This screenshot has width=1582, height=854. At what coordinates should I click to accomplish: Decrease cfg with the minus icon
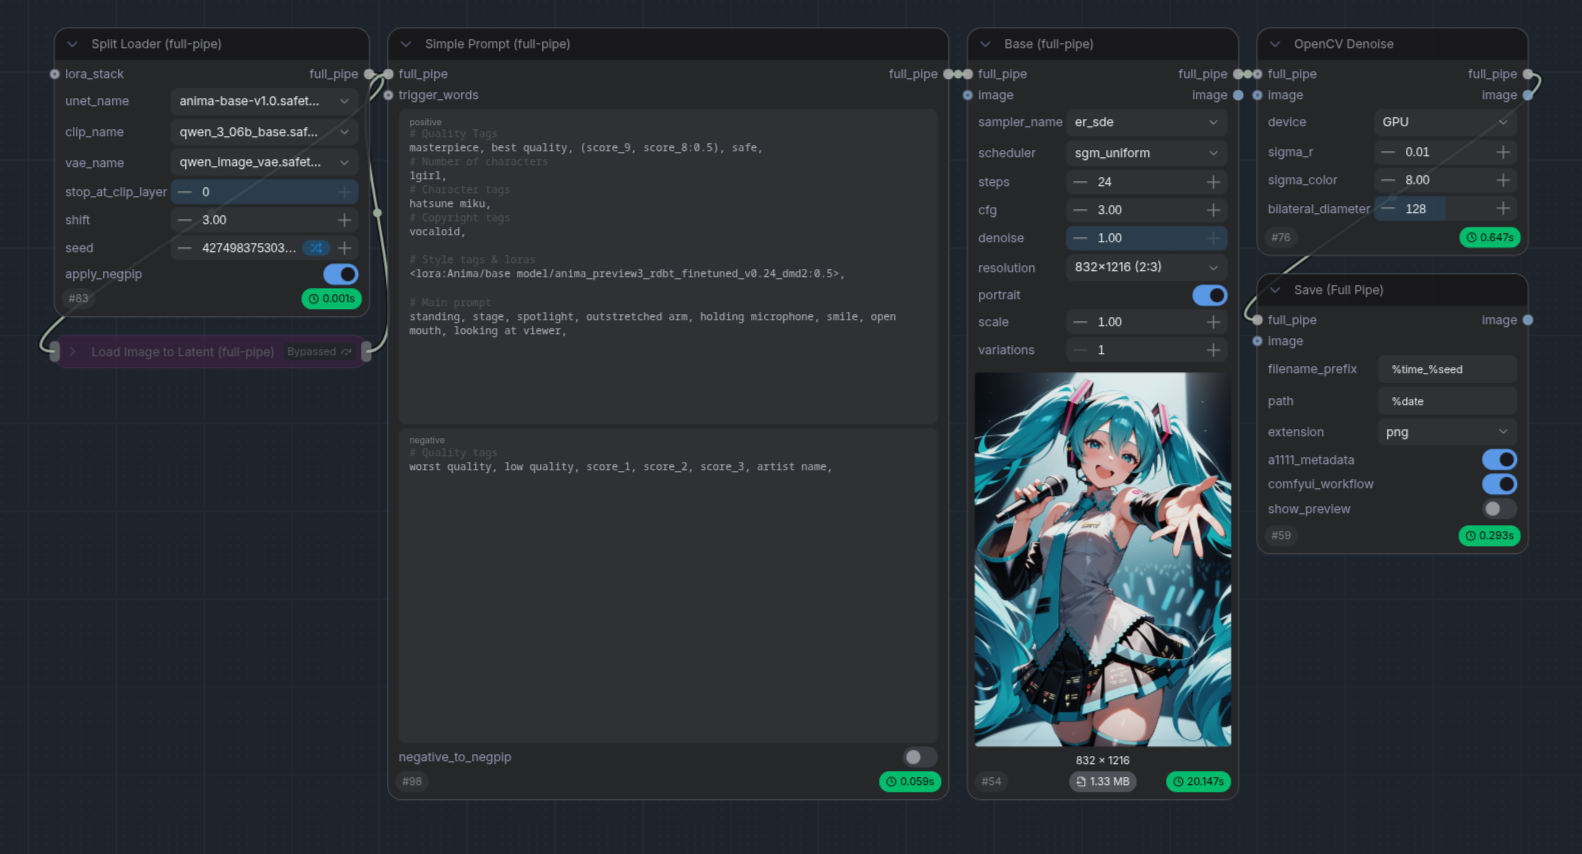tap(1080, 210)
